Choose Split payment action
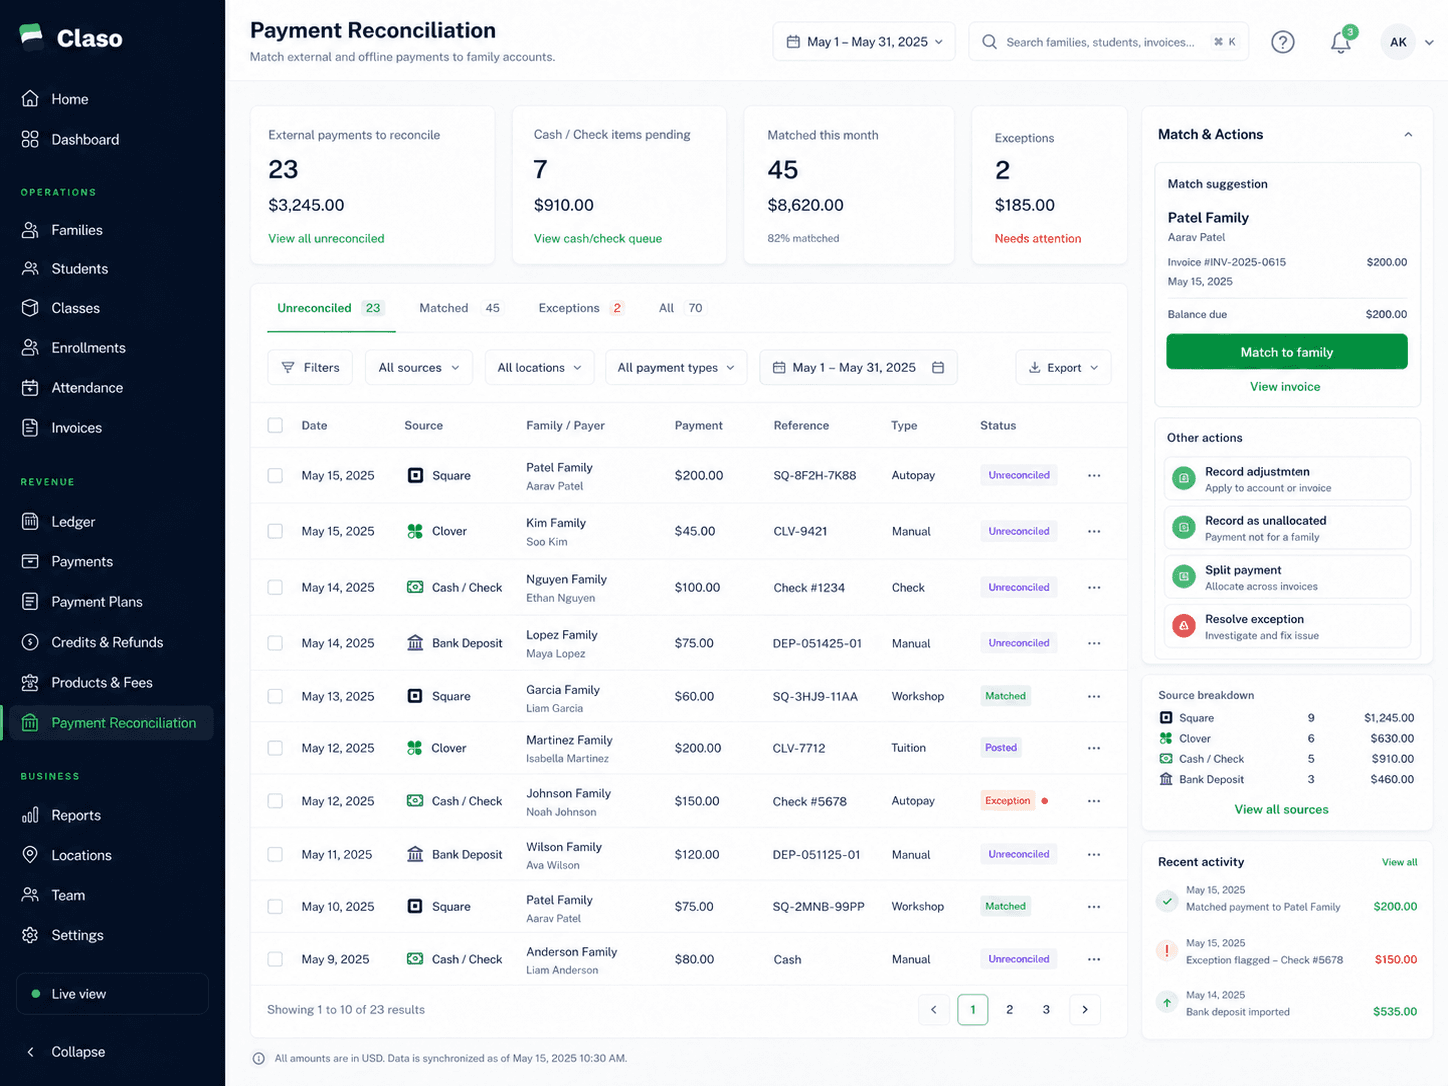This screenshot has width=1448, height=1086. pyautogui.click(x=1287, y=577)
